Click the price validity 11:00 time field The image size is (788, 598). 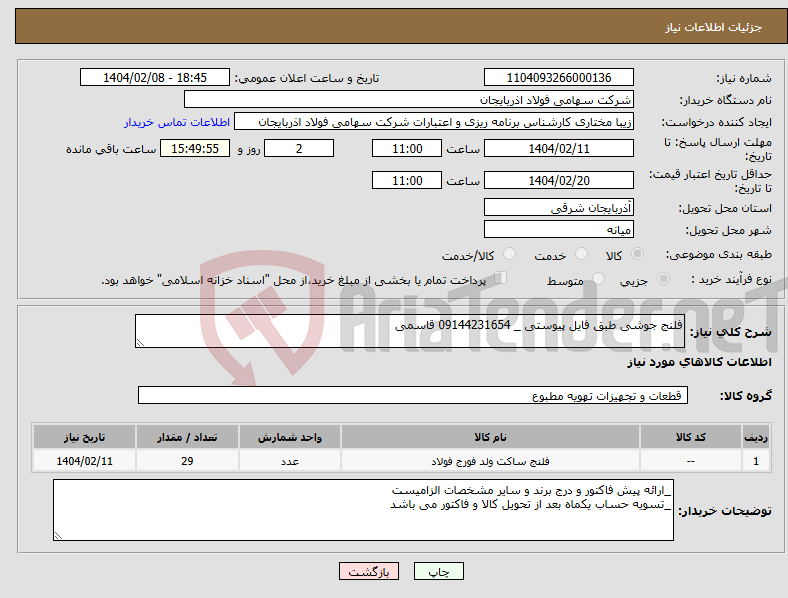coord(407,180)
